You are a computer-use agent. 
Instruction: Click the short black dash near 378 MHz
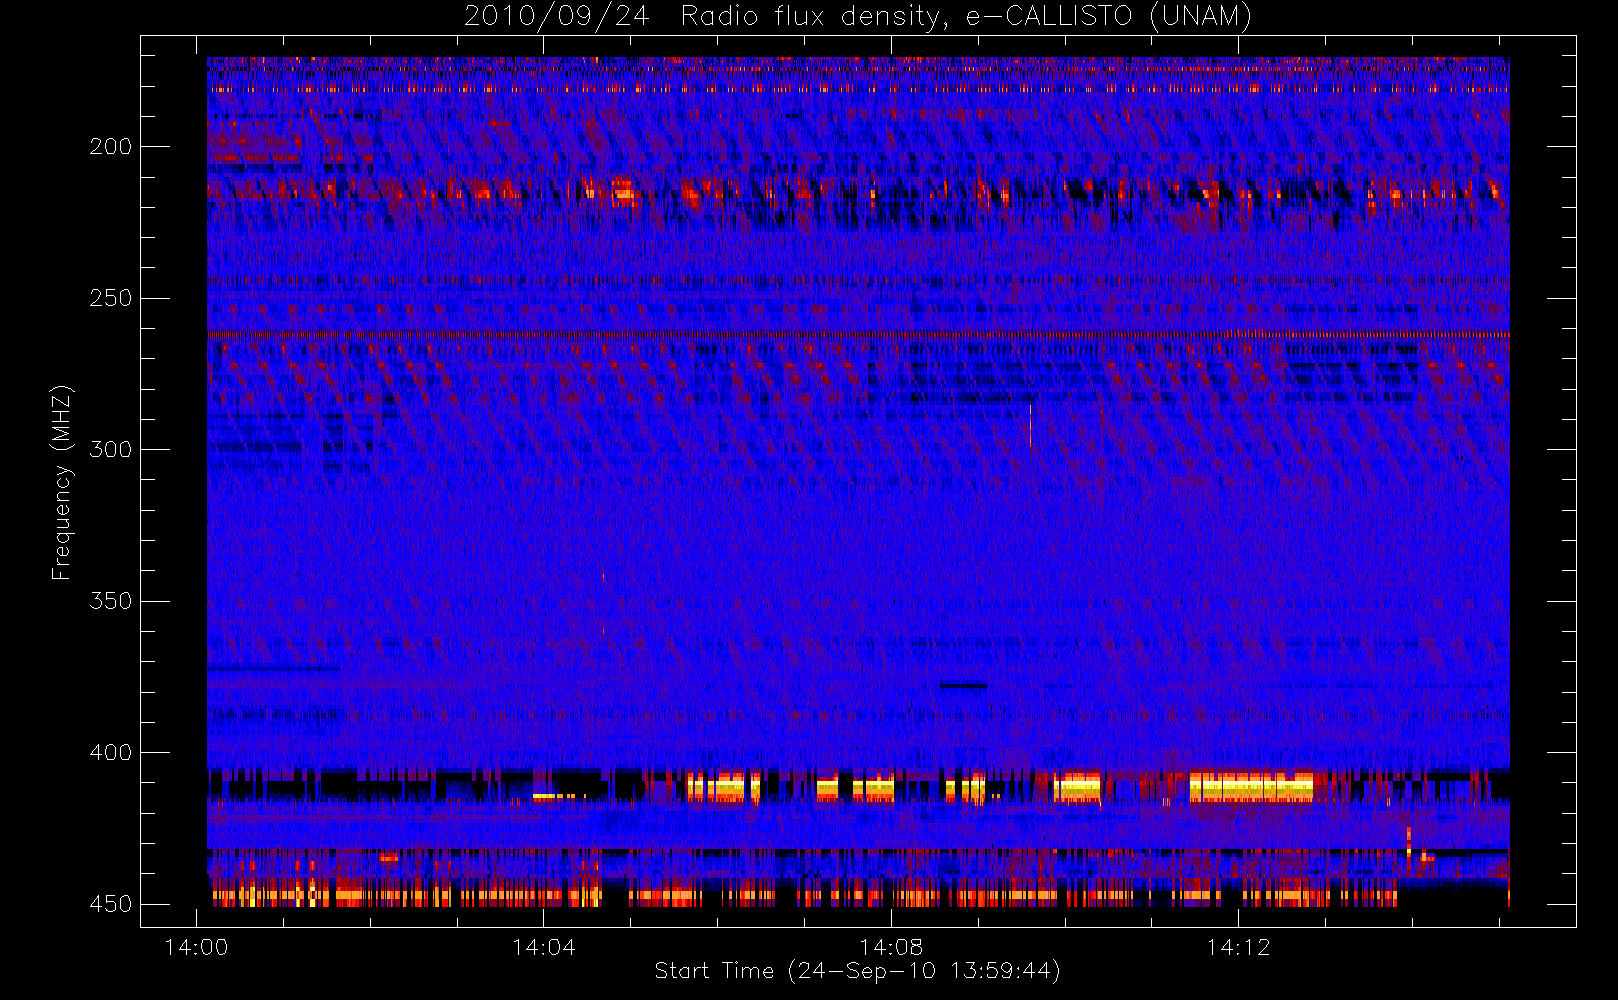(963, 685)
